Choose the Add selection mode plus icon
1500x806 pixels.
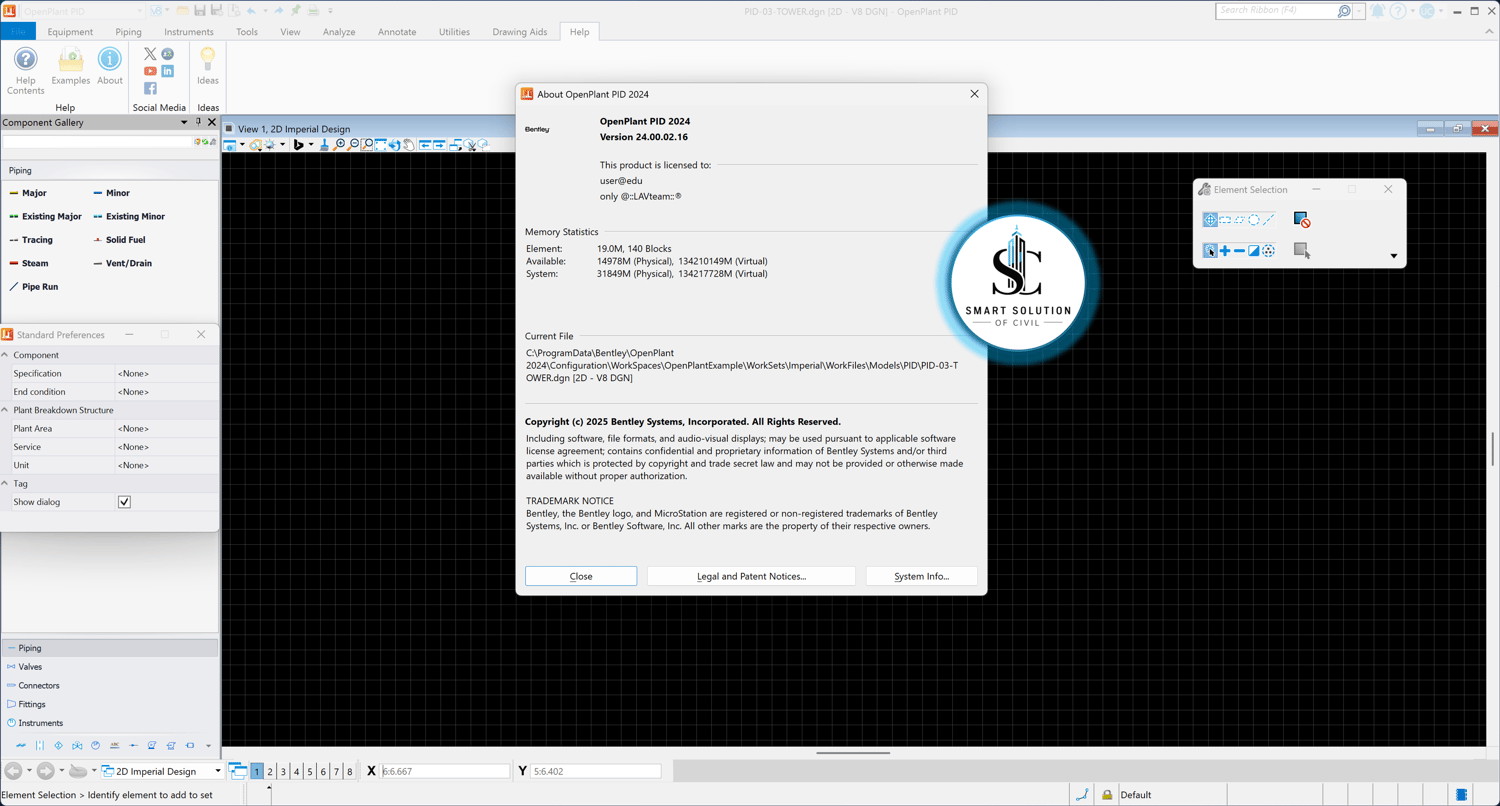coord(1225,251)
